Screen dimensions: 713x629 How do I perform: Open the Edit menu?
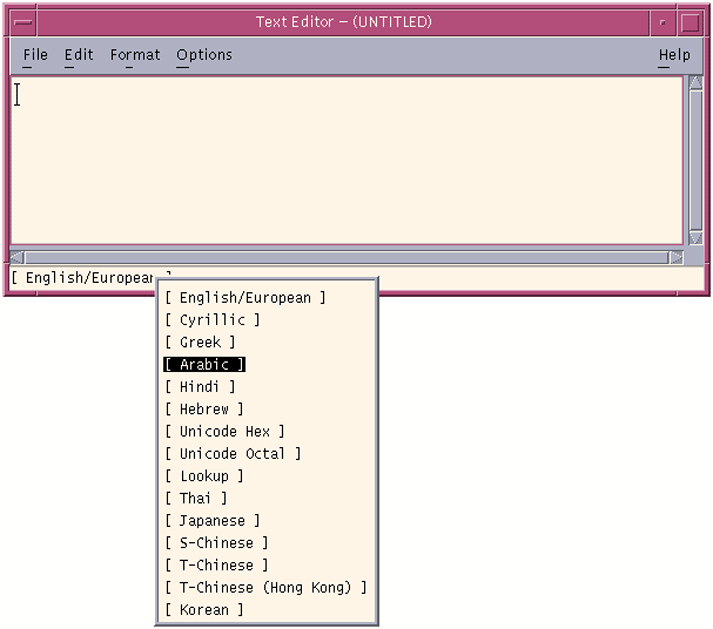point(79,55)
